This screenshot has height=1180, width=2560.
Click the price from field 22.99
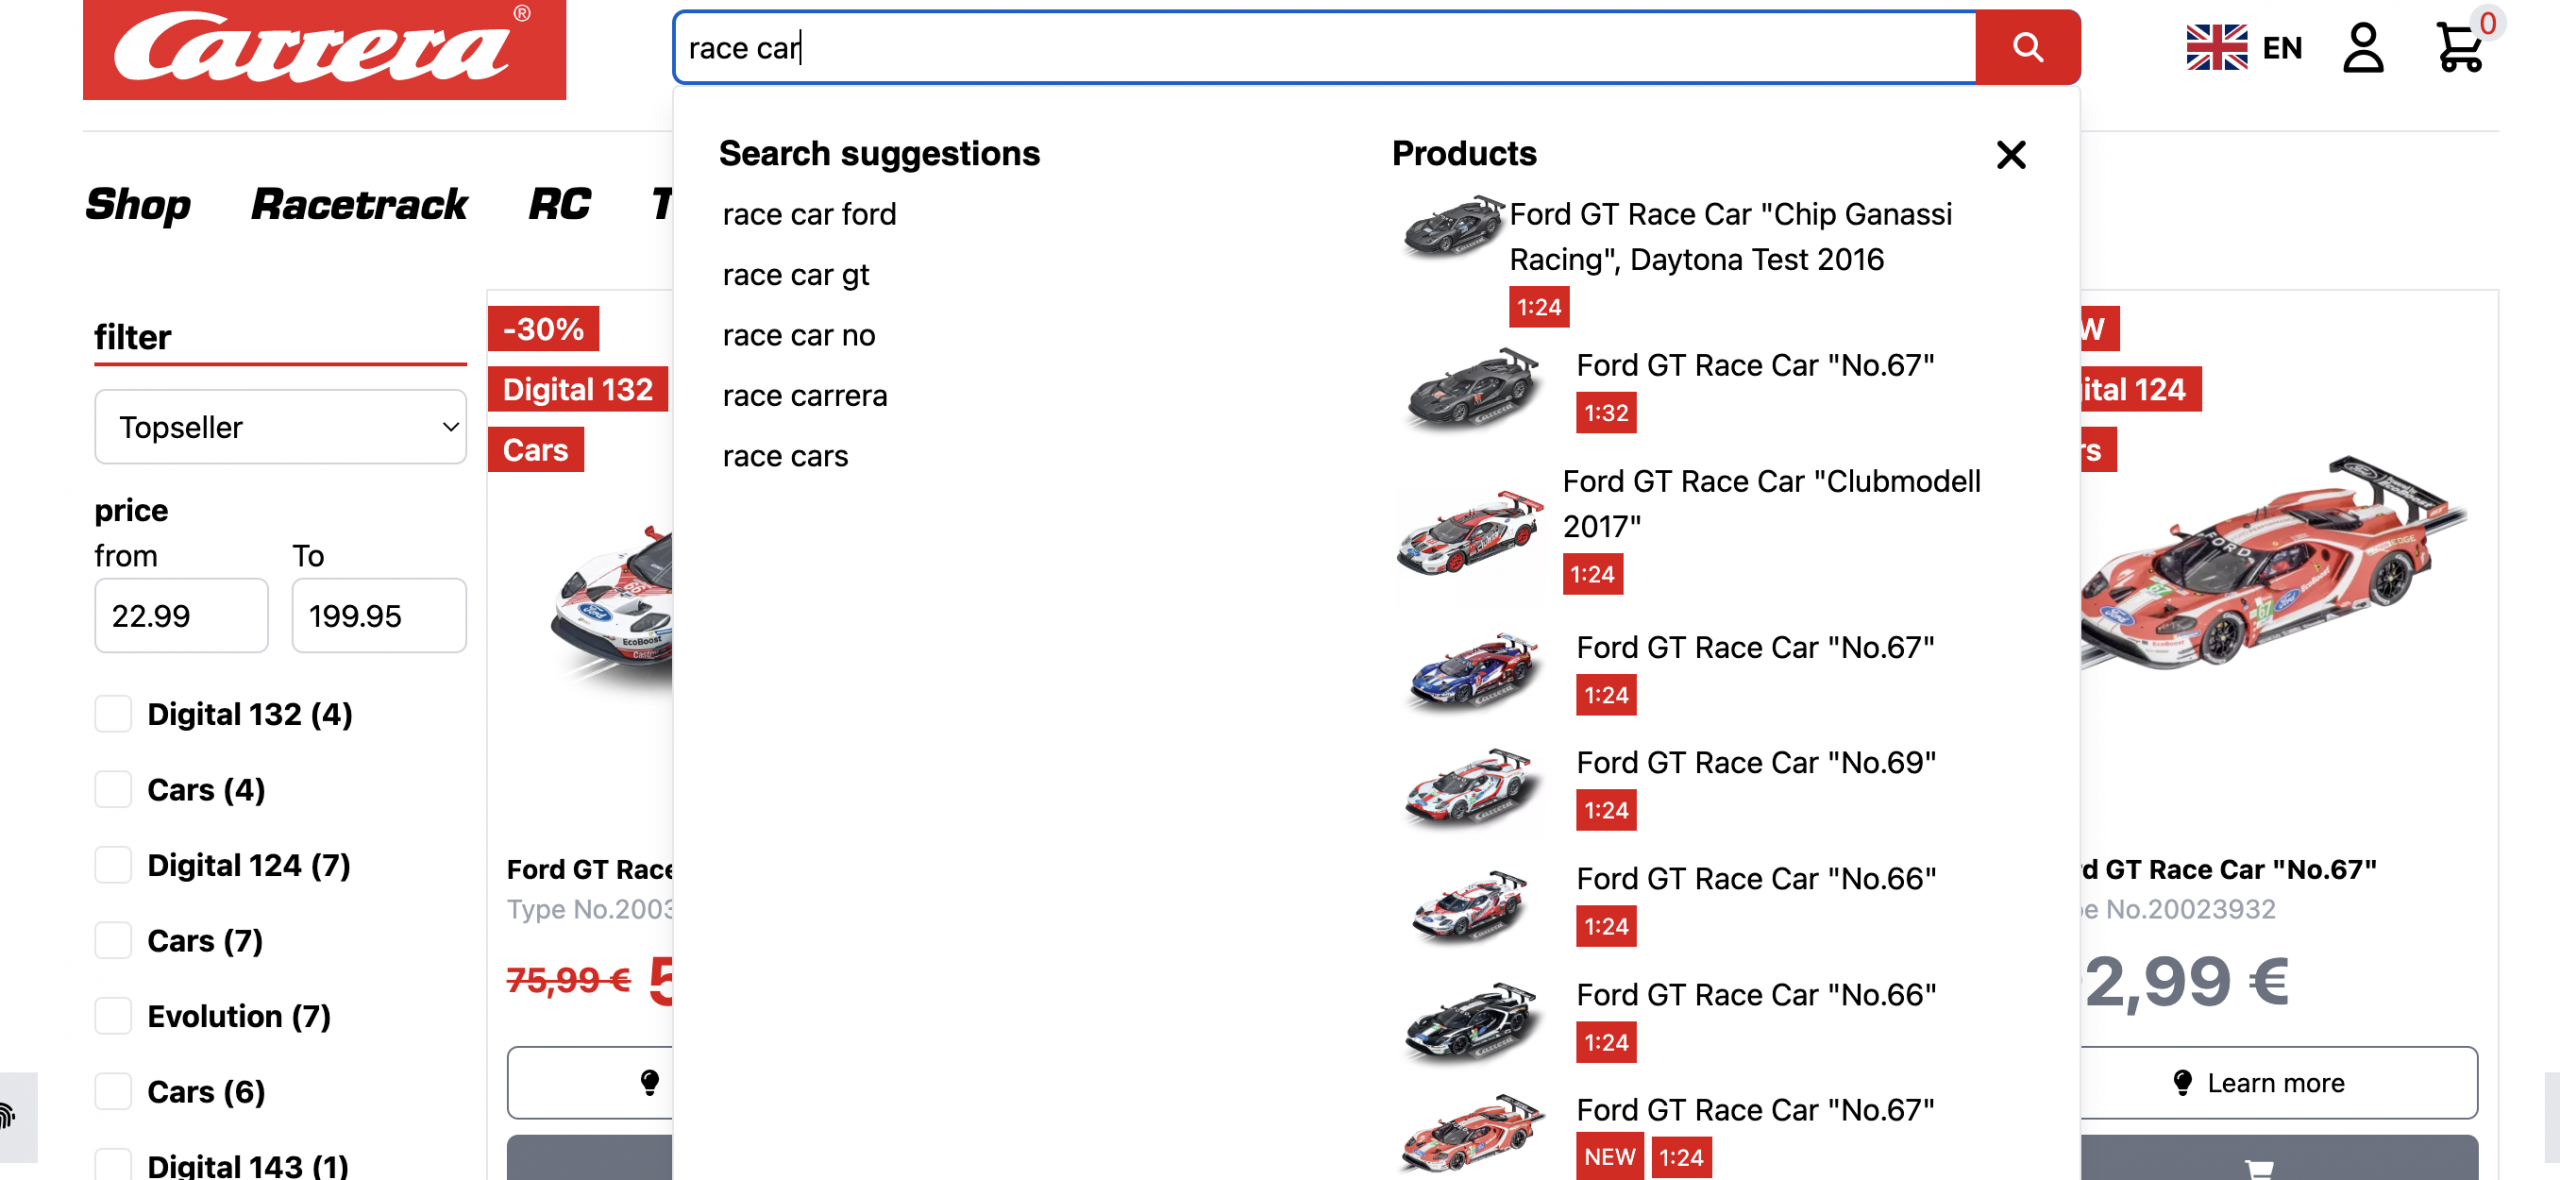tap(181, 615)
